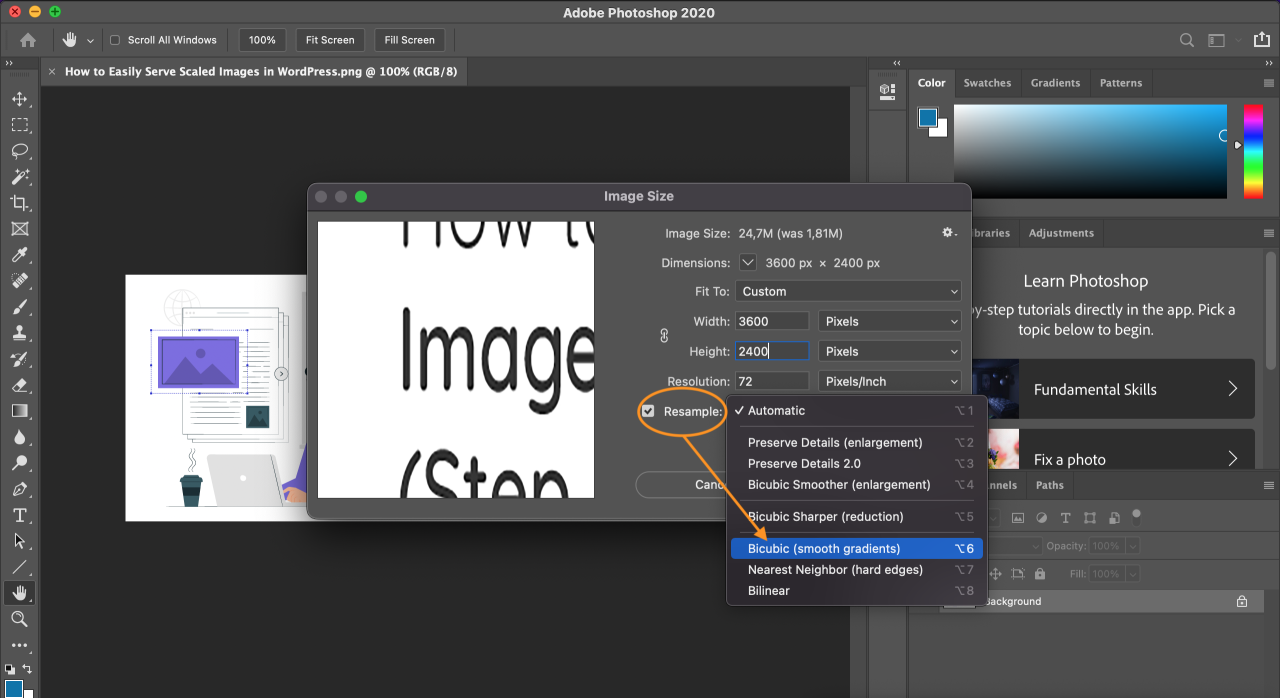Click the vertical hue slider strip

[x=1253, y=150]
